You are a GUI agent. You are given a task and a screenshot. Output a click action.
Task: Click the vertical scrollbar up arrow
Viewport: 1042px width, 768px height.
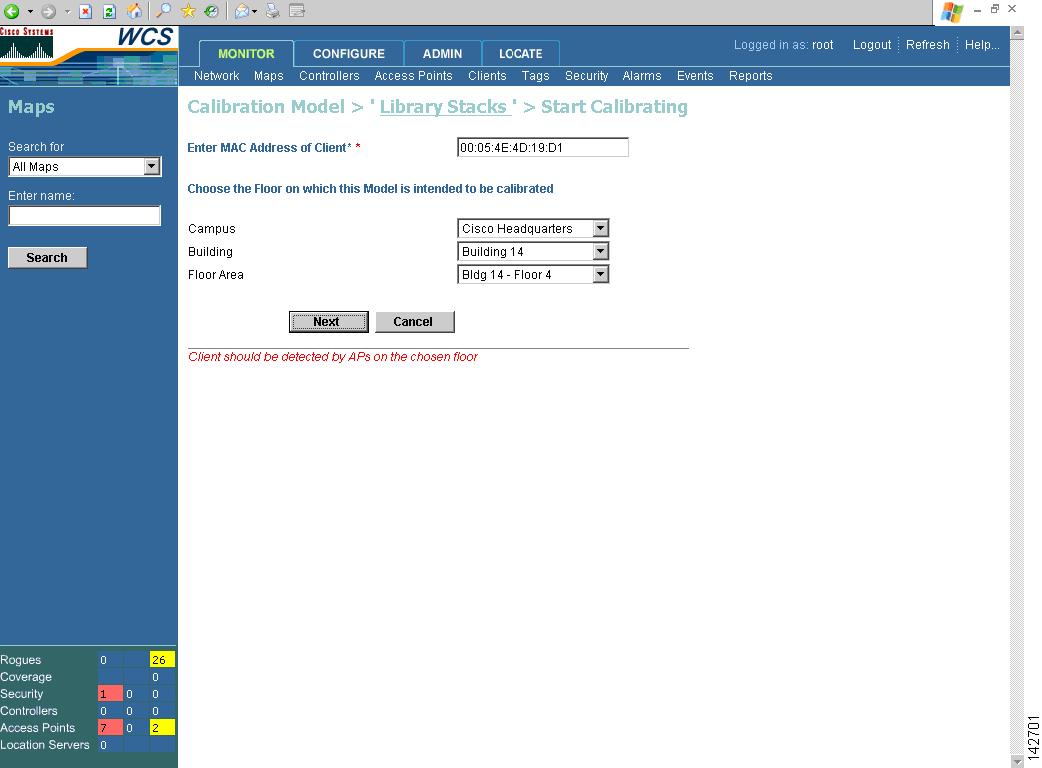pos(1017,33)
